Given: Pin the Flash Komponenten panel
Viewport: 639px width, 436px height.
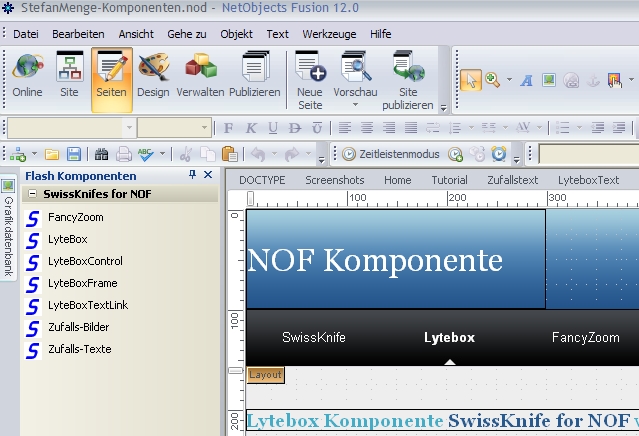Looking at the screenshot, I should coord(193,175).
